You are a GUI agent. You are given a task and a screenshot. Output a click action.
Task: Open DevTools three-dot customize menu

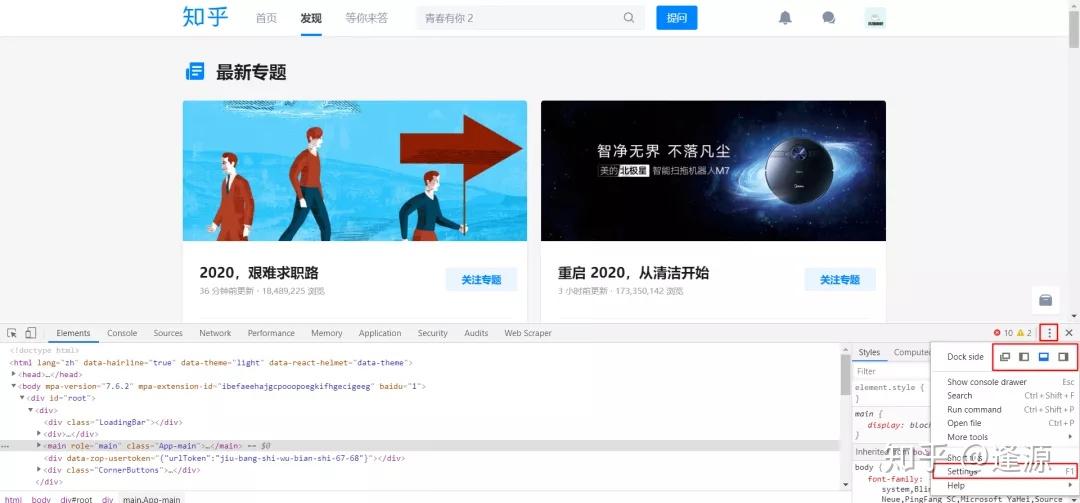point(1049,333)
